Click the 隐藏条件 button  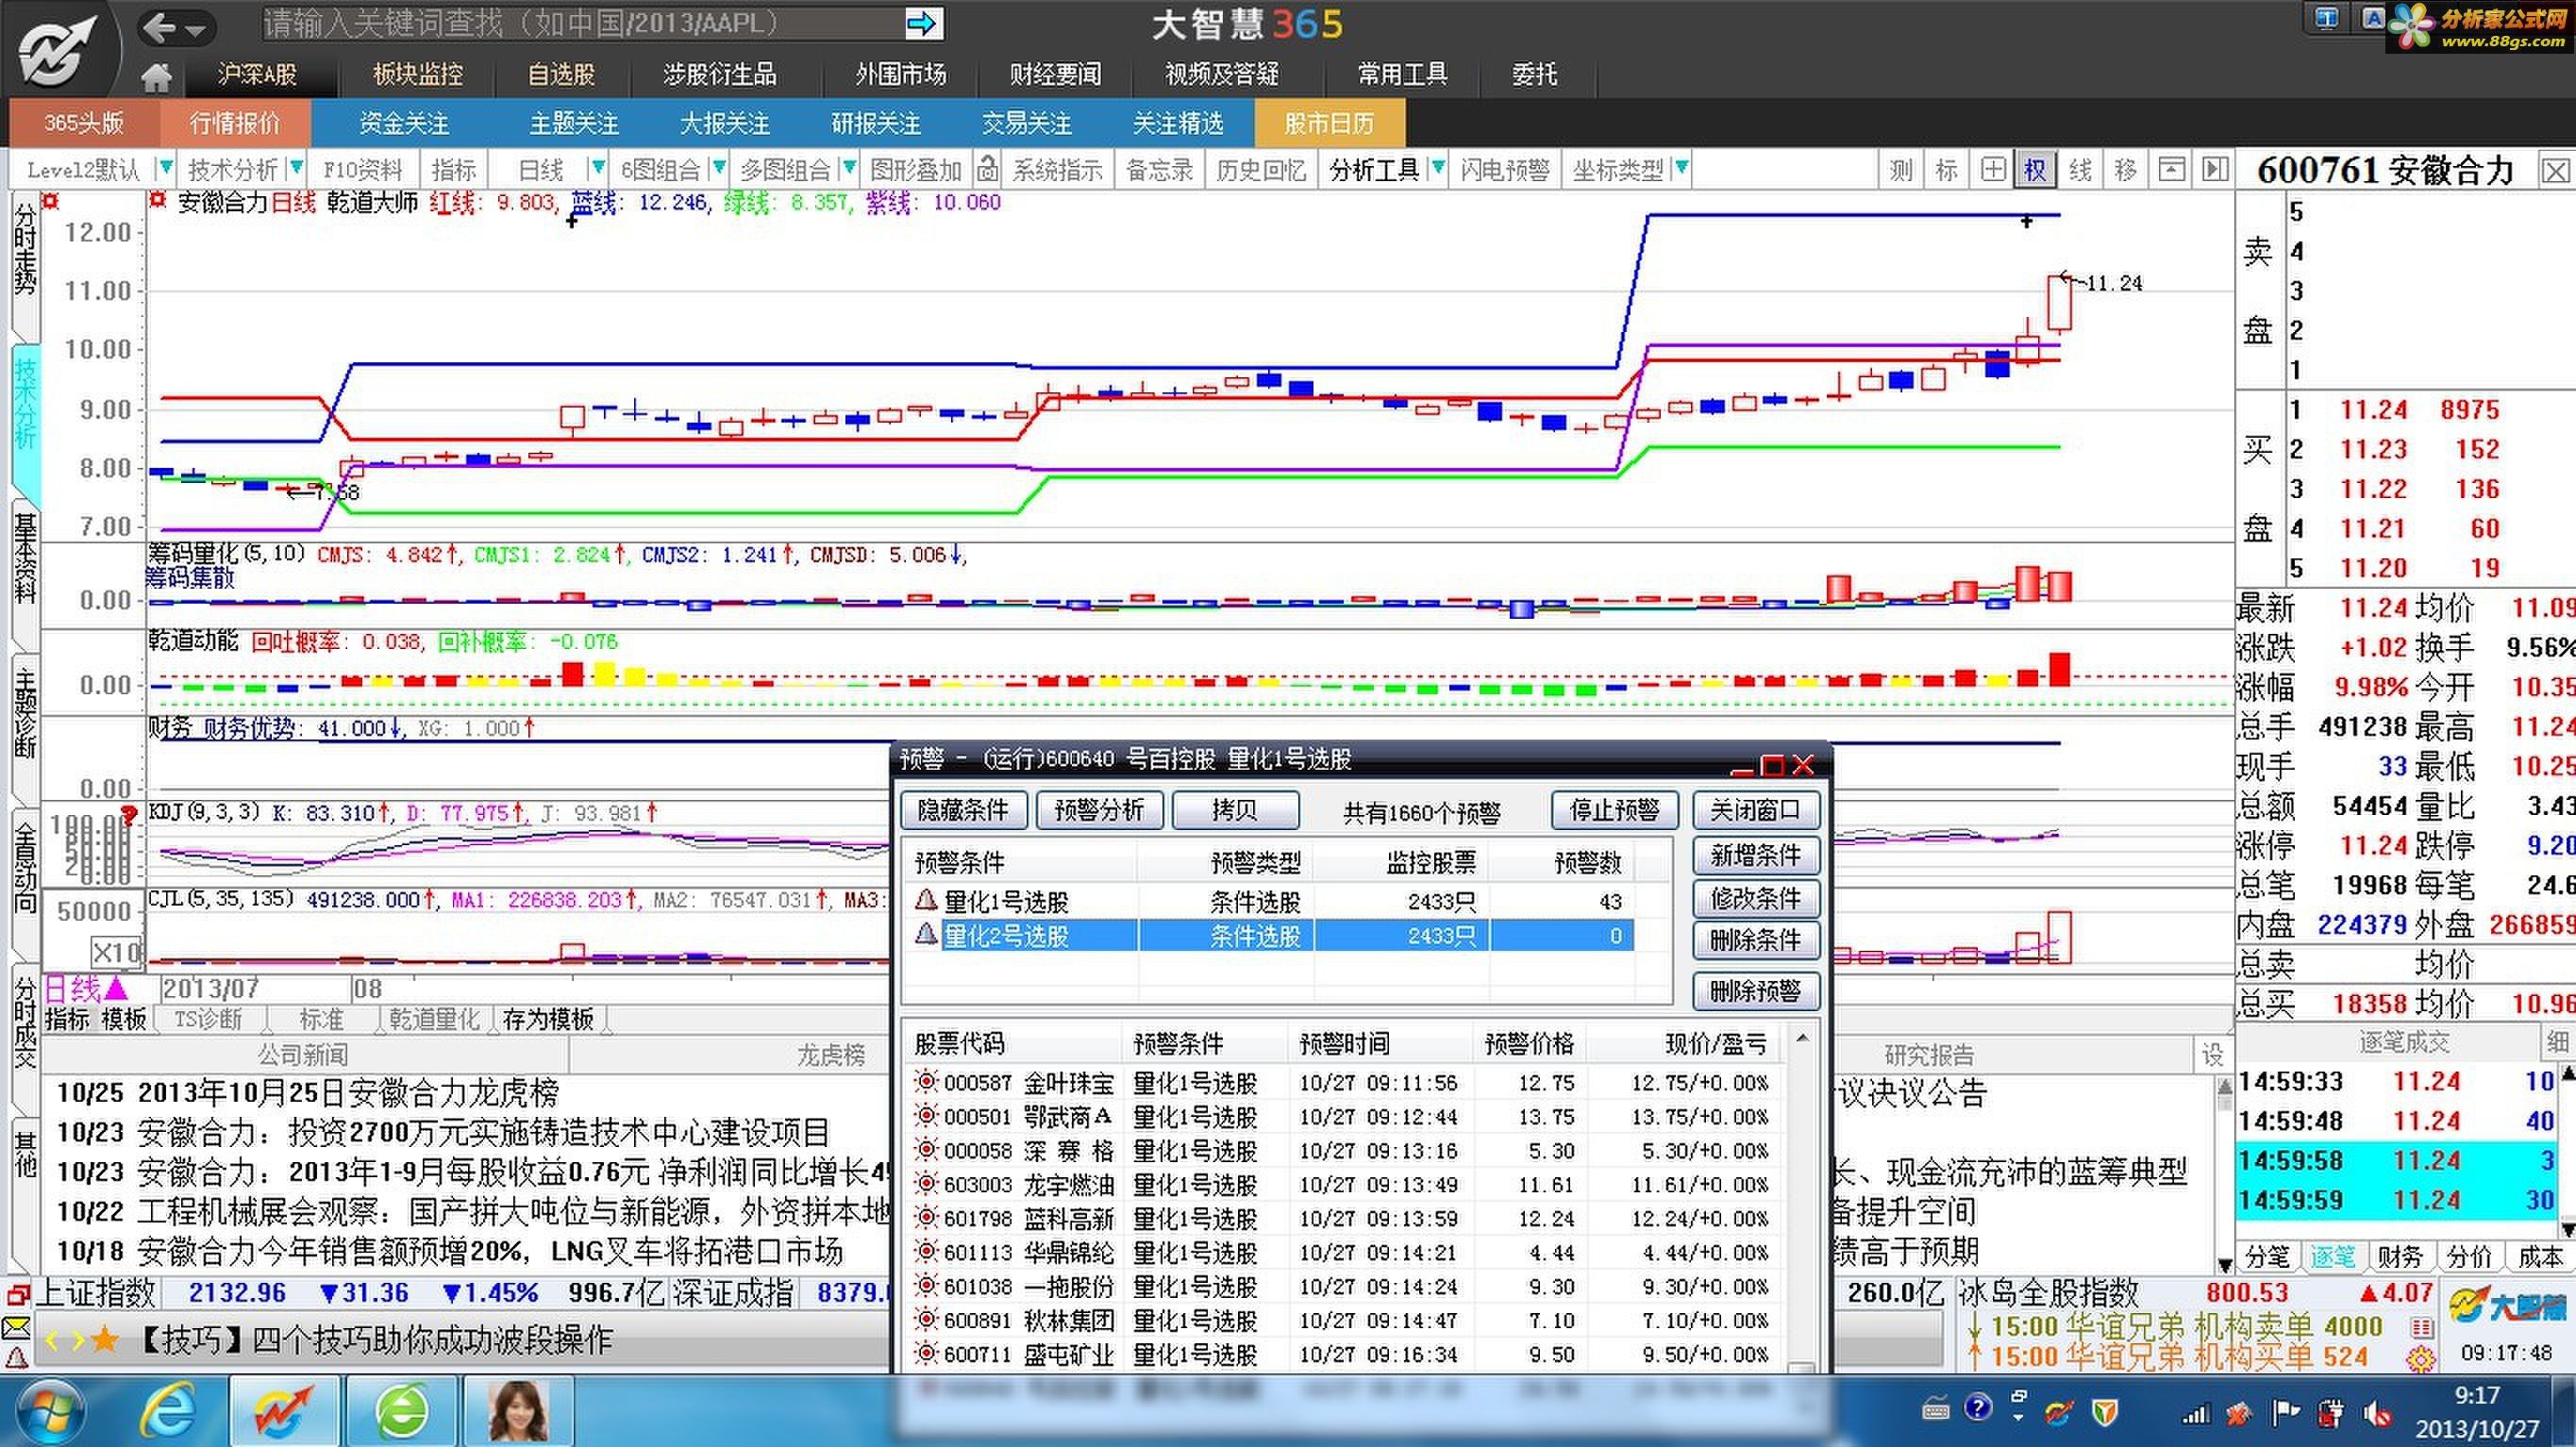point(963,809)
